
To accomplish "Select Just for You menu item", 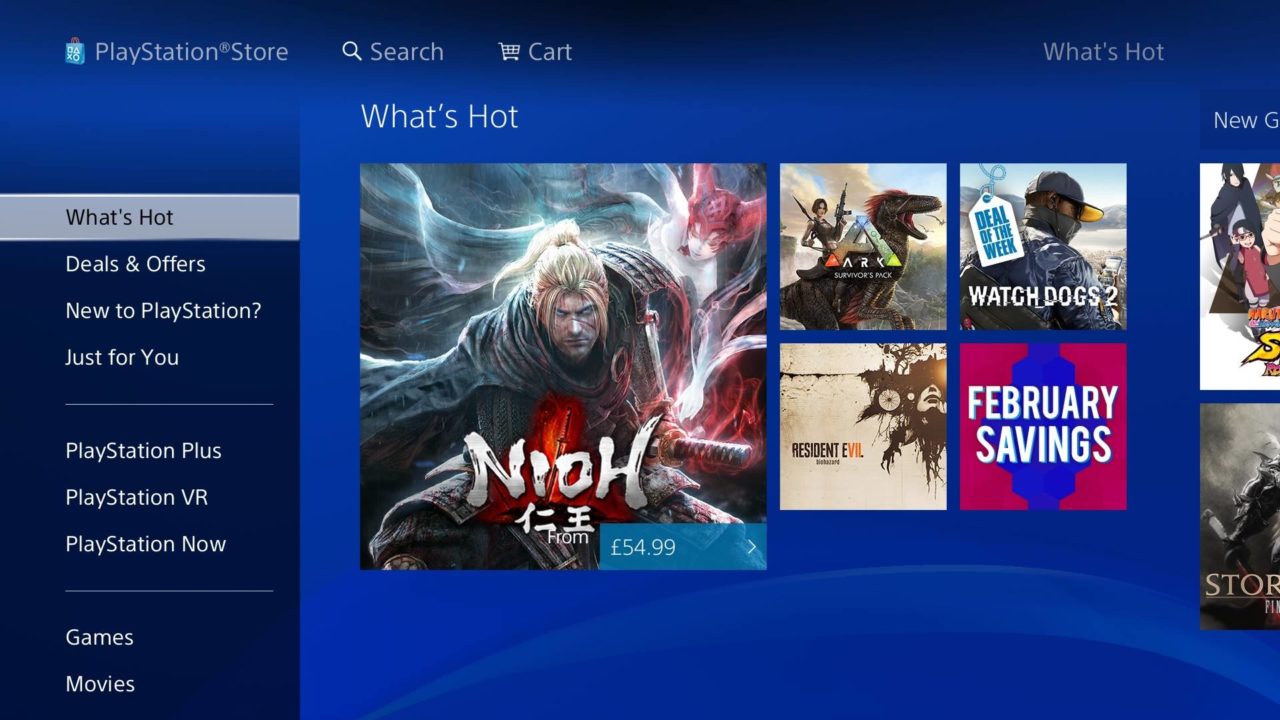I will pos(122,357).
